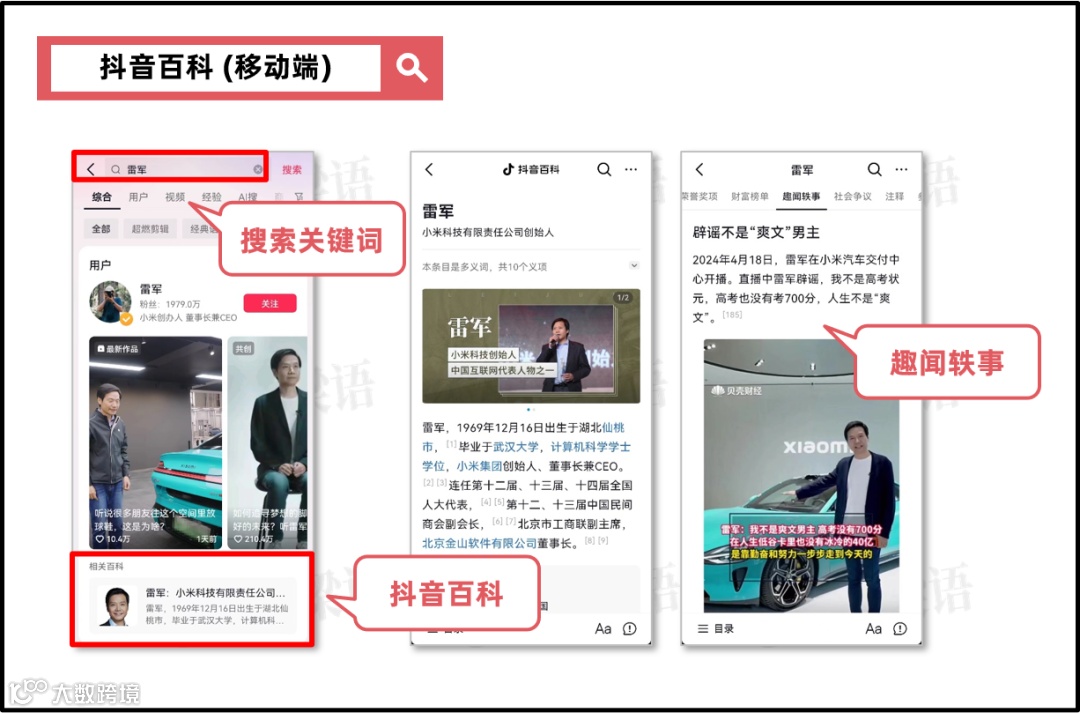Tap feedback icon on 趣闻轶事 page bottom bar
This screenshot has width=1080, height=713.
[x=900, y=628]
